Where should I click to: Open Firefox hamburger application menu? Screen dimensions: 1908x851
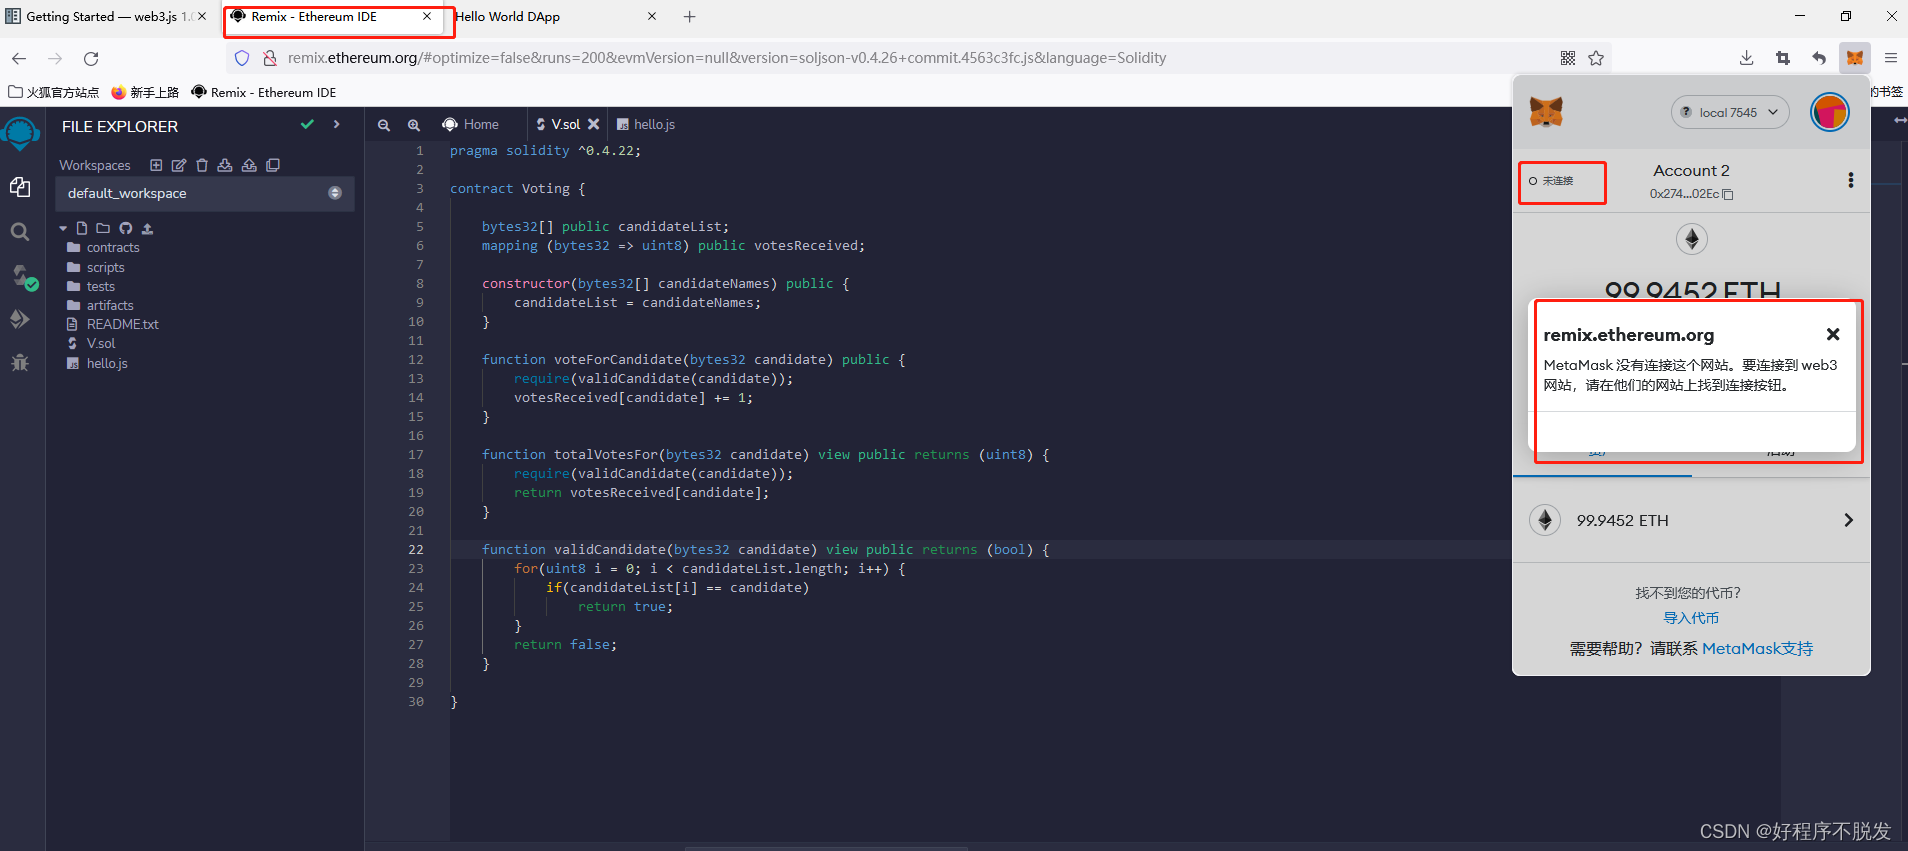click(1891, 58)
